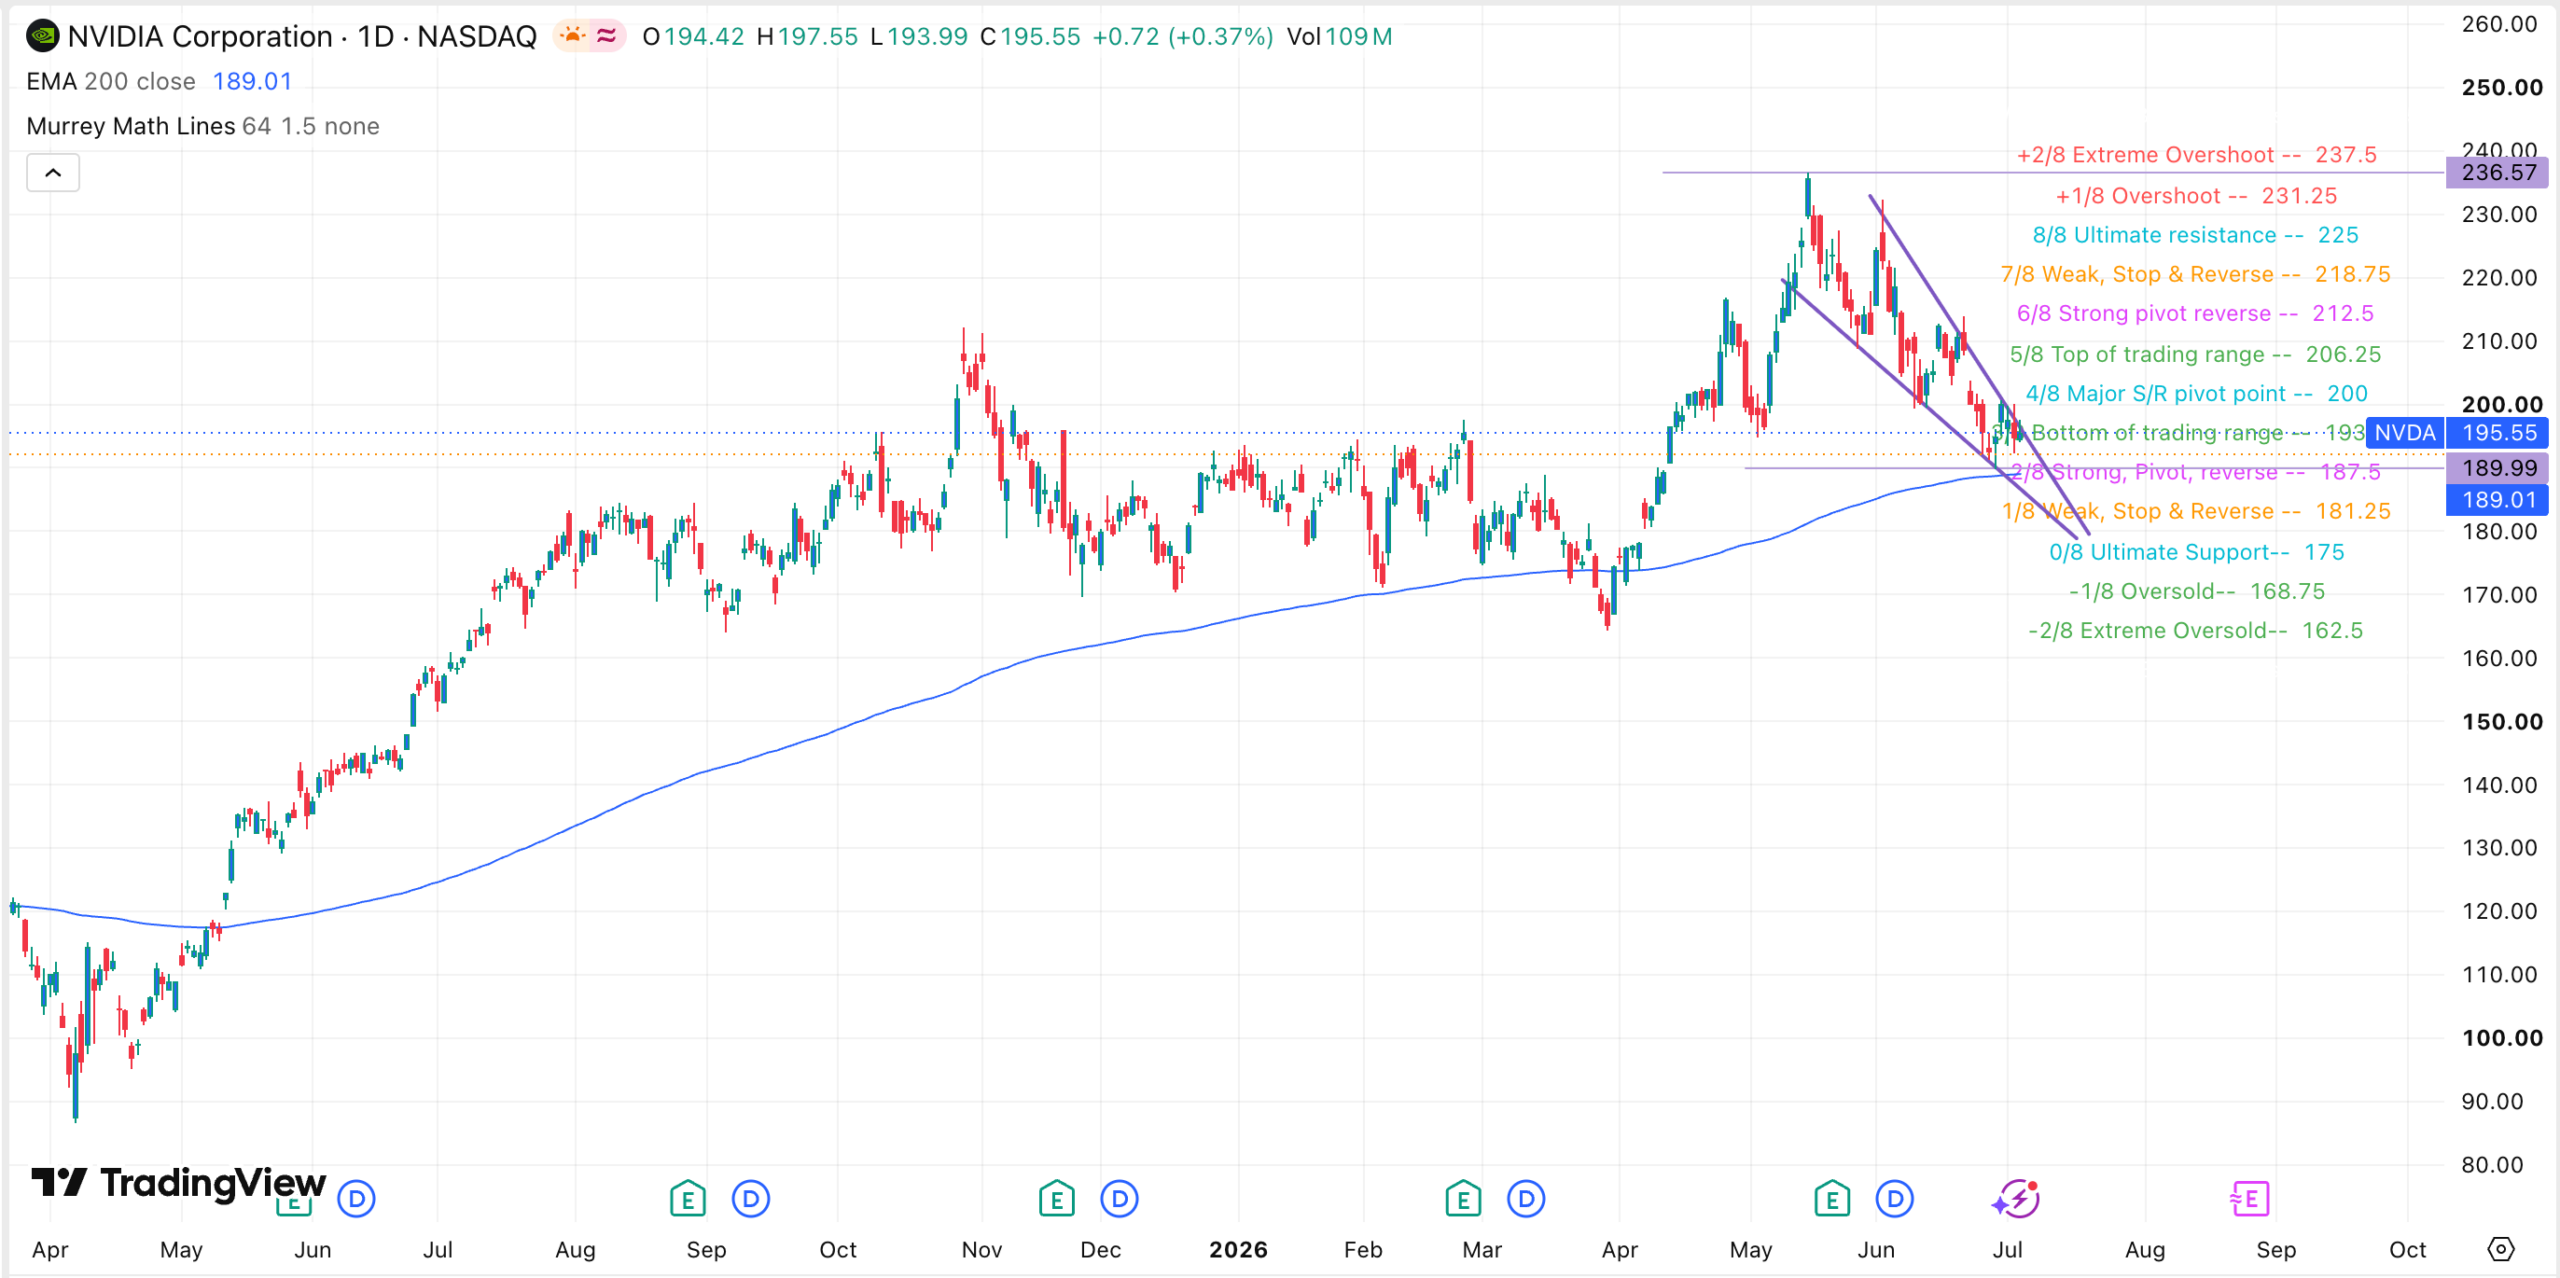Click the dividend D marker after Jun 2025
The image size is (2560, 1278).
(356, 1198)
